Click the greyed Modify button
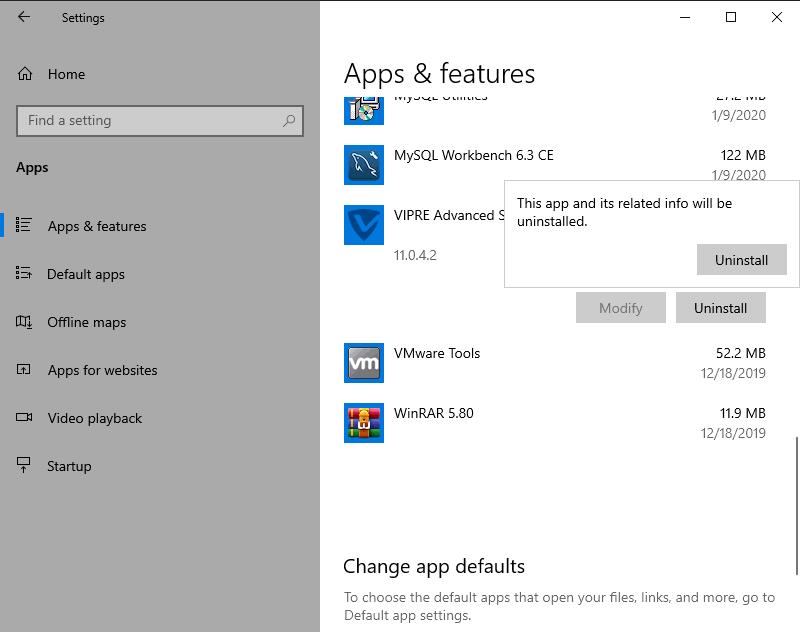This screenshot has width=800, height=632. coord(620,308)
